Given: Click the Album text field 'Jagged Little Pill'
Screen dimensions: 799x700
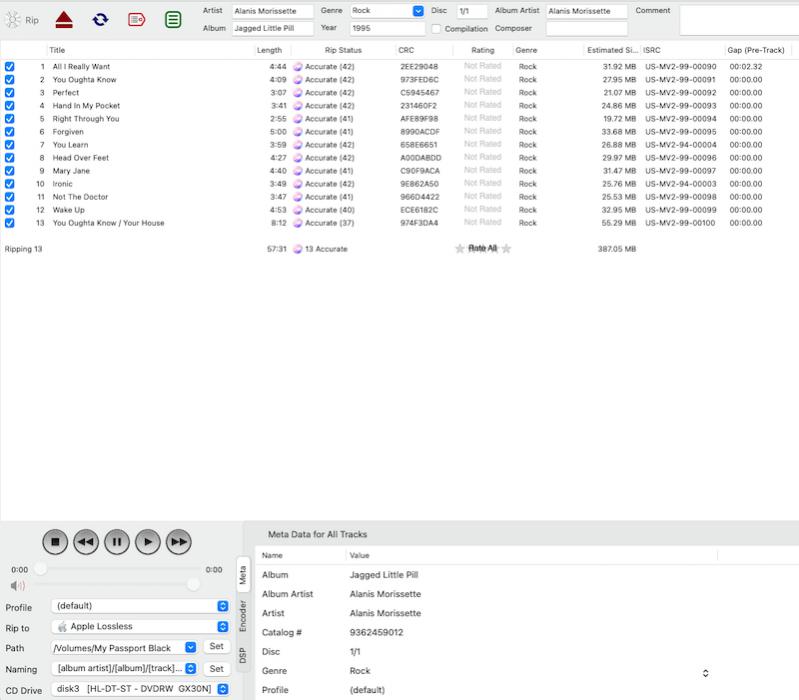Looking at the screenshot, I should (x=273, y=29).
